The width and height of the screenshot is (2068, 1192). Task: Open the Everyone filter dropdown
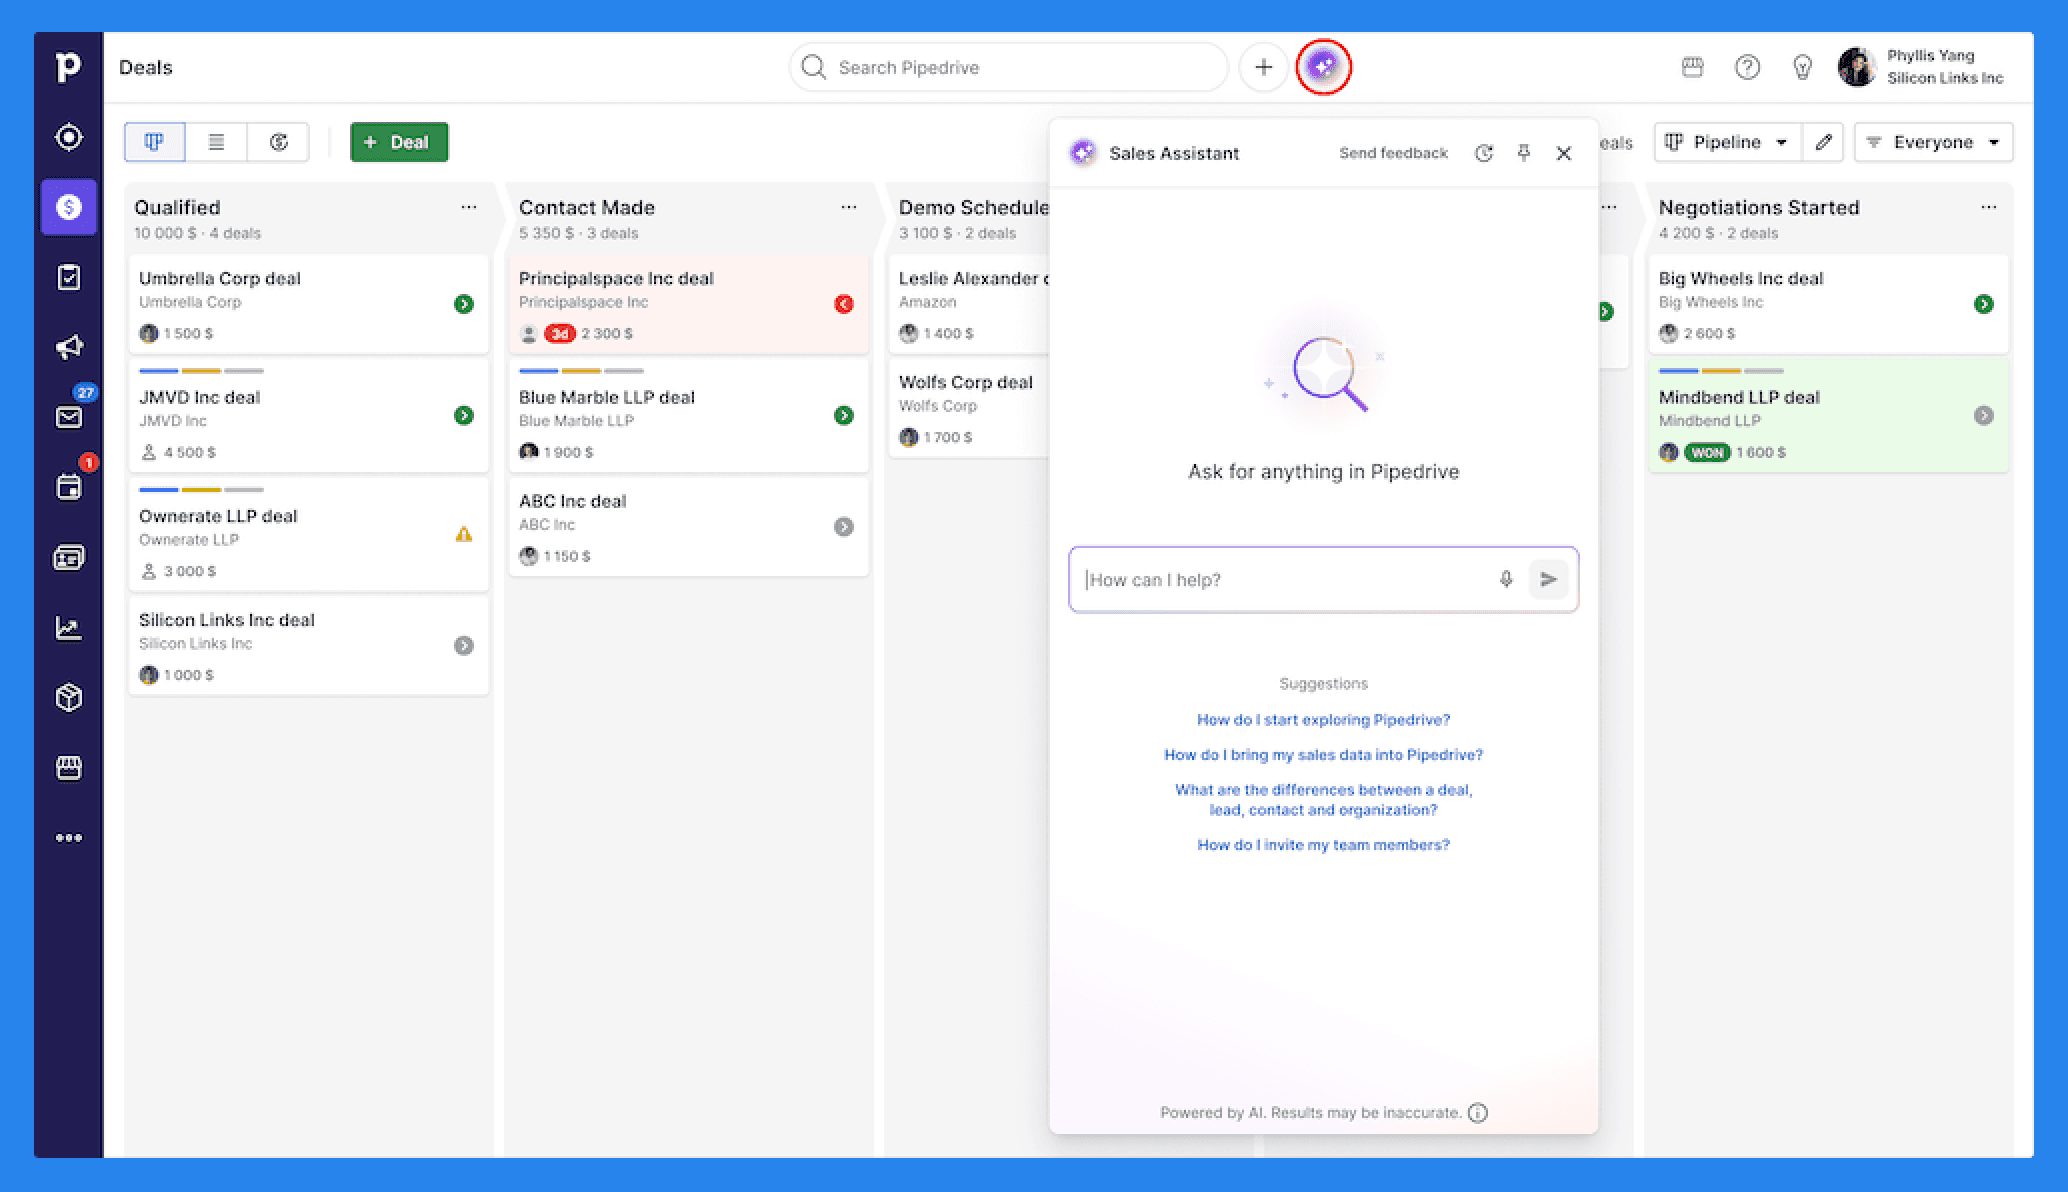[x=1933, y=142]
